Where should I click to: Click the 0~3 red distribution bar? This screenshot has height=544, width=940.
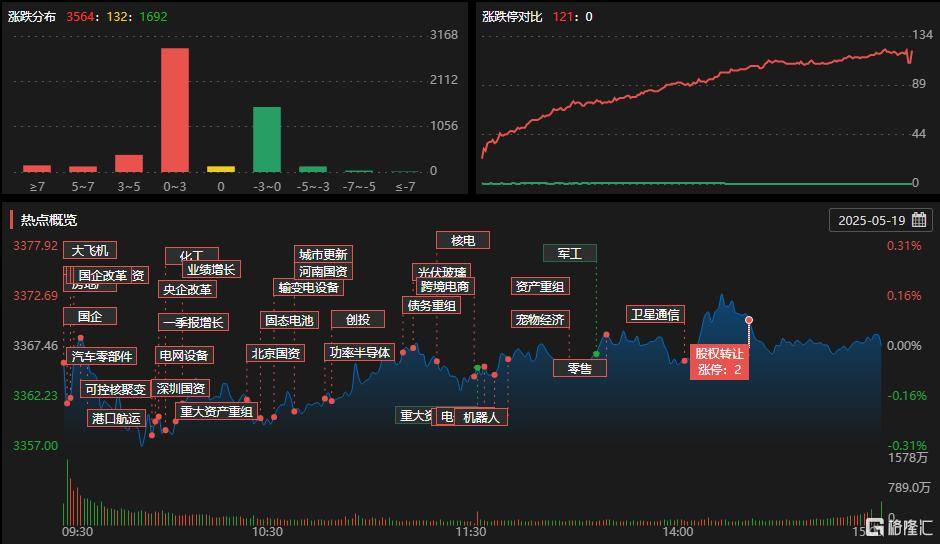[x=174, y=110]
